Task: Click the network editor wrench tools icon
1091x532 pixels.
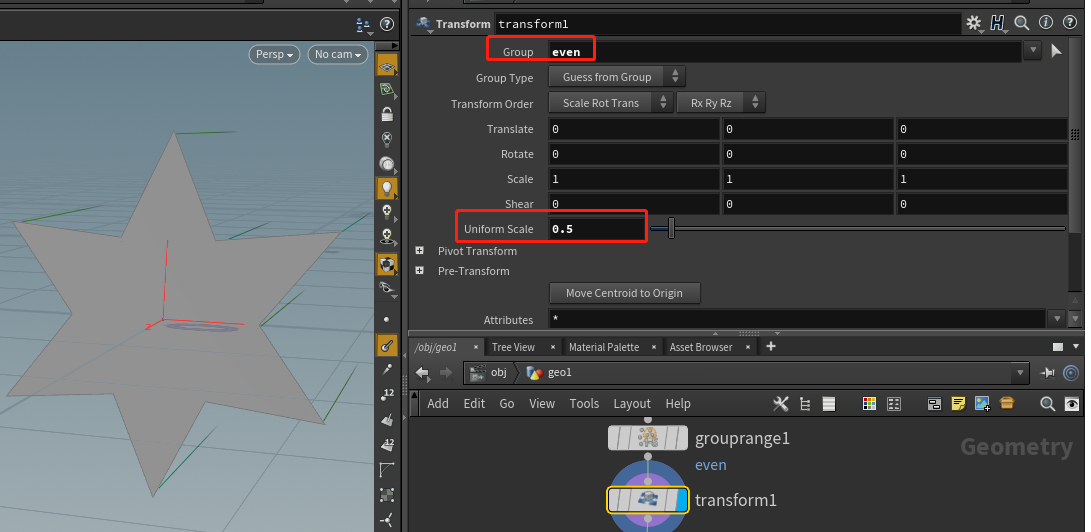Action: [x=781, y=403]
